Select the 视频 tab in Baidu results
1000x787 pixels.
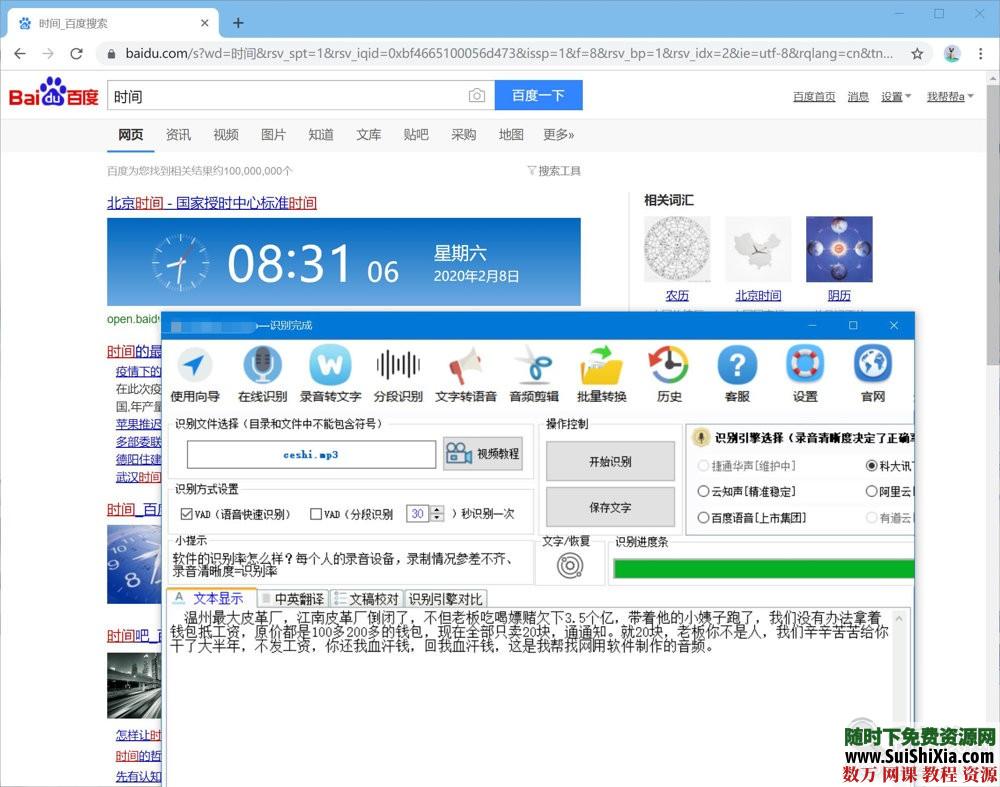pyautogui.click(x=226, y=134)
